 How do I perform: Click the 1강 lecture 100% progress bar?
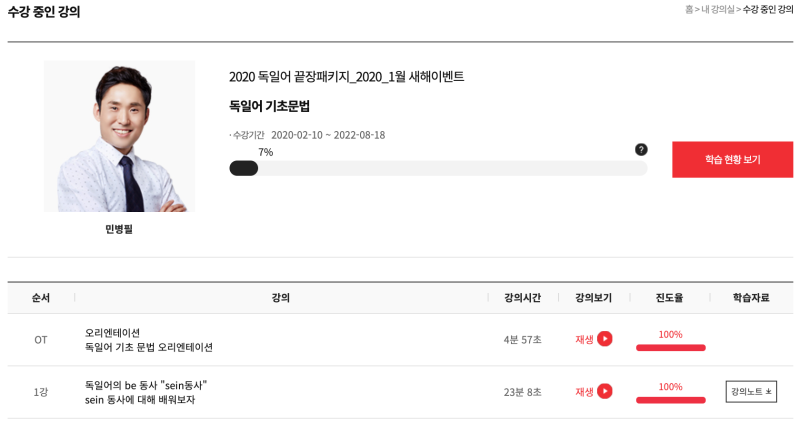[670, 400]
